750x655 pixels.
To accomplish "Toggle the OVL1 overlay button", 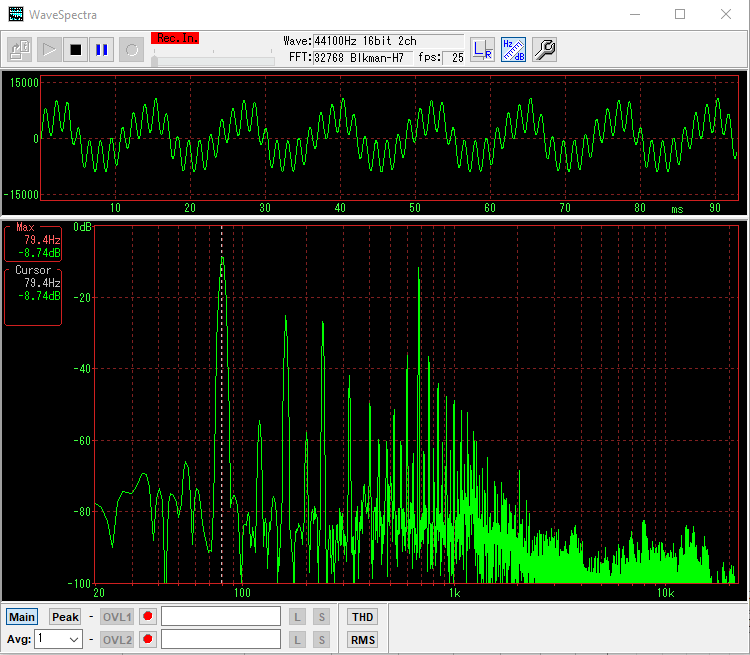I will pyautogui.click(x=117, y=617).
